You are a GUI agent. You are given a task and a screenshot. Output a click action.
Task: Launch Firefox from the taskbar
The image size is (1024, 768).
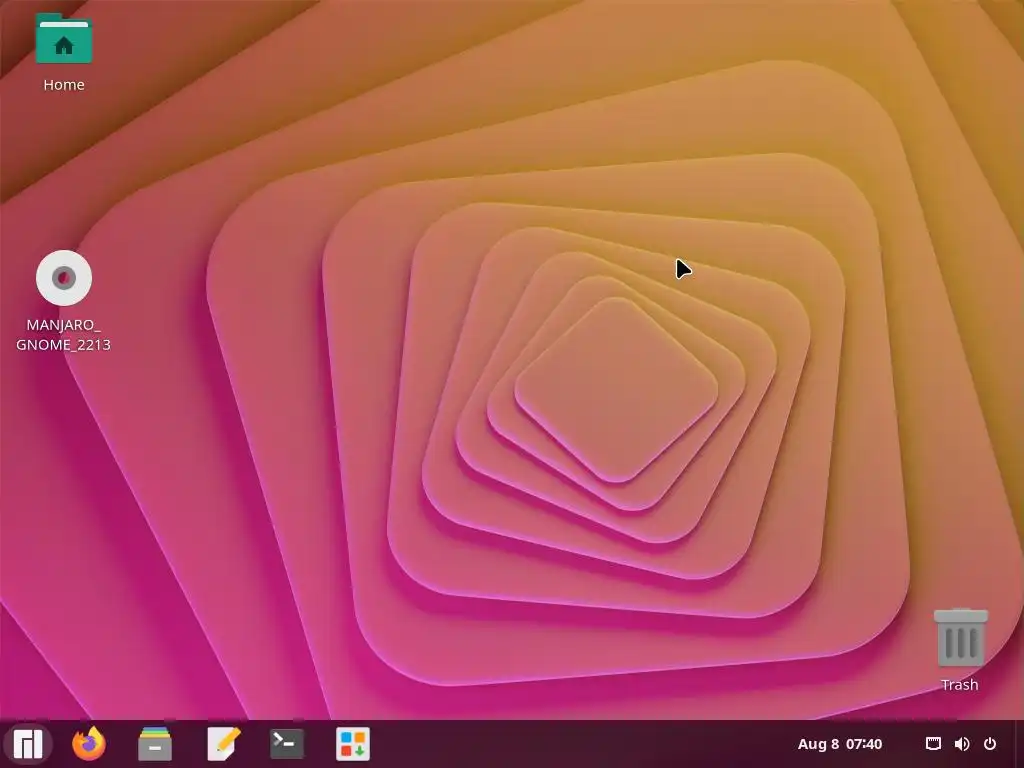tap(89, 744)
